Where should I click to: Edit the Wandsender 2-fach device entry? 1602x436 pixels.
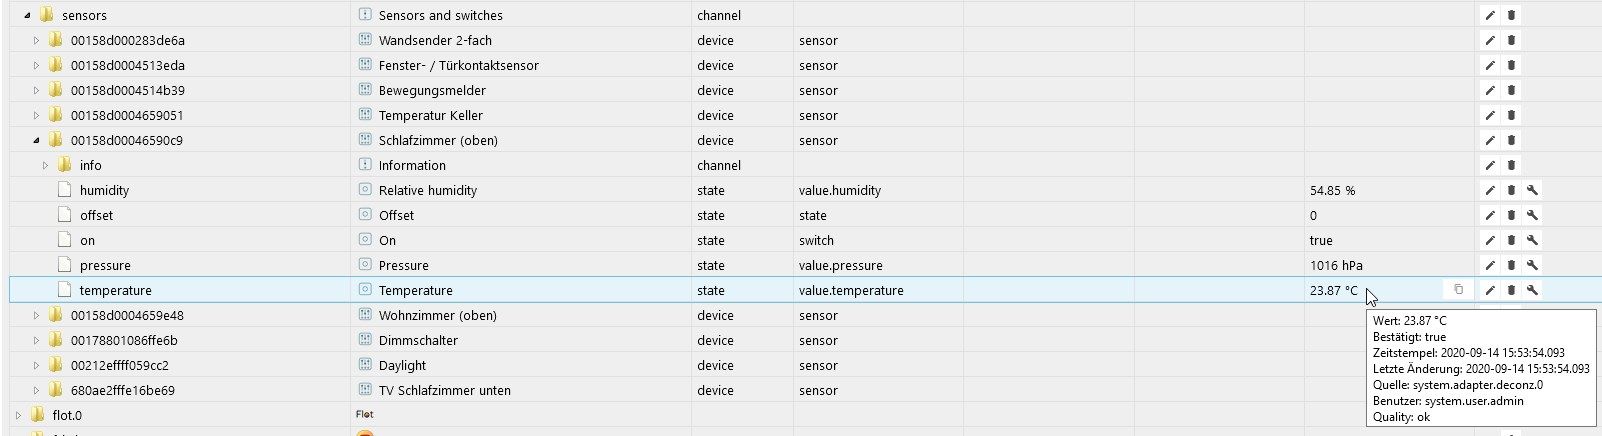click(x=1490, y=40)
